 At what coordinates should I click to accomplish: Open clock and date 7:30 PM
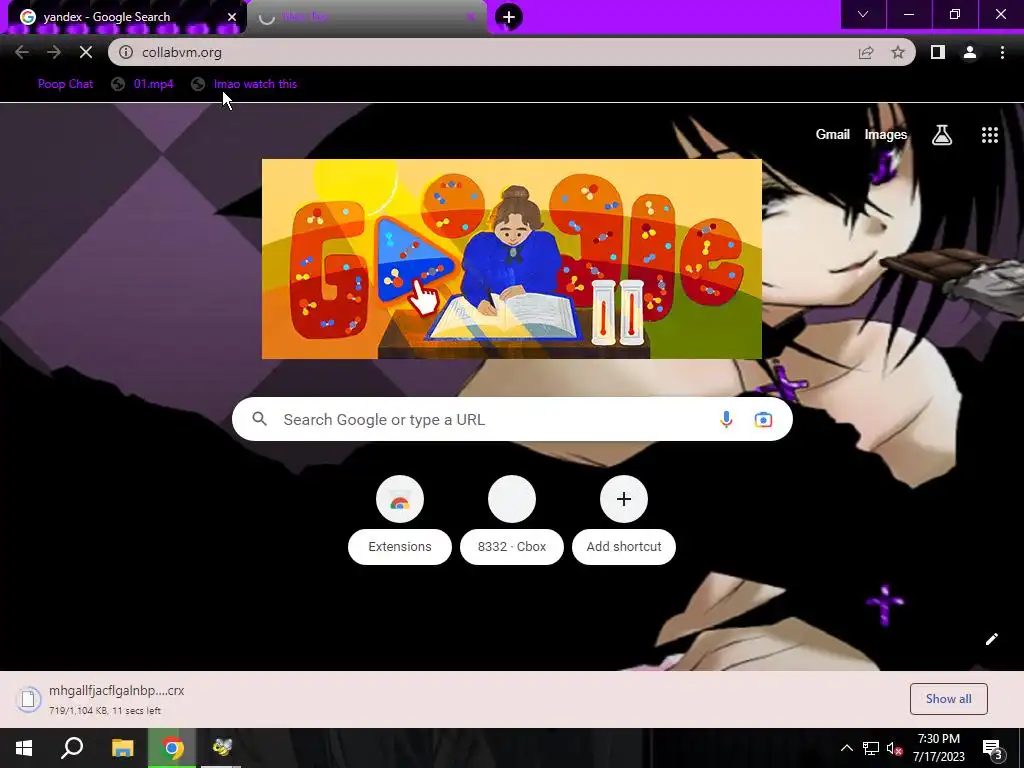[x=938, y=748]
